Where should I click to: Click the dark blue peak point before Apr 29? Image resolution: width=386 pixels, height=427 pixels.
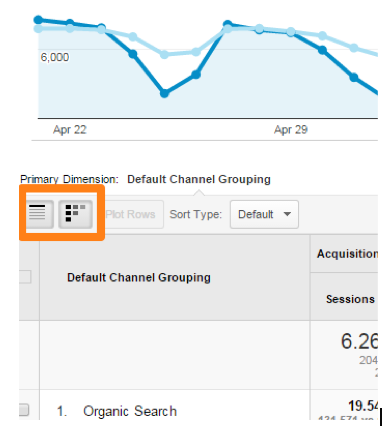click(228, 24)
